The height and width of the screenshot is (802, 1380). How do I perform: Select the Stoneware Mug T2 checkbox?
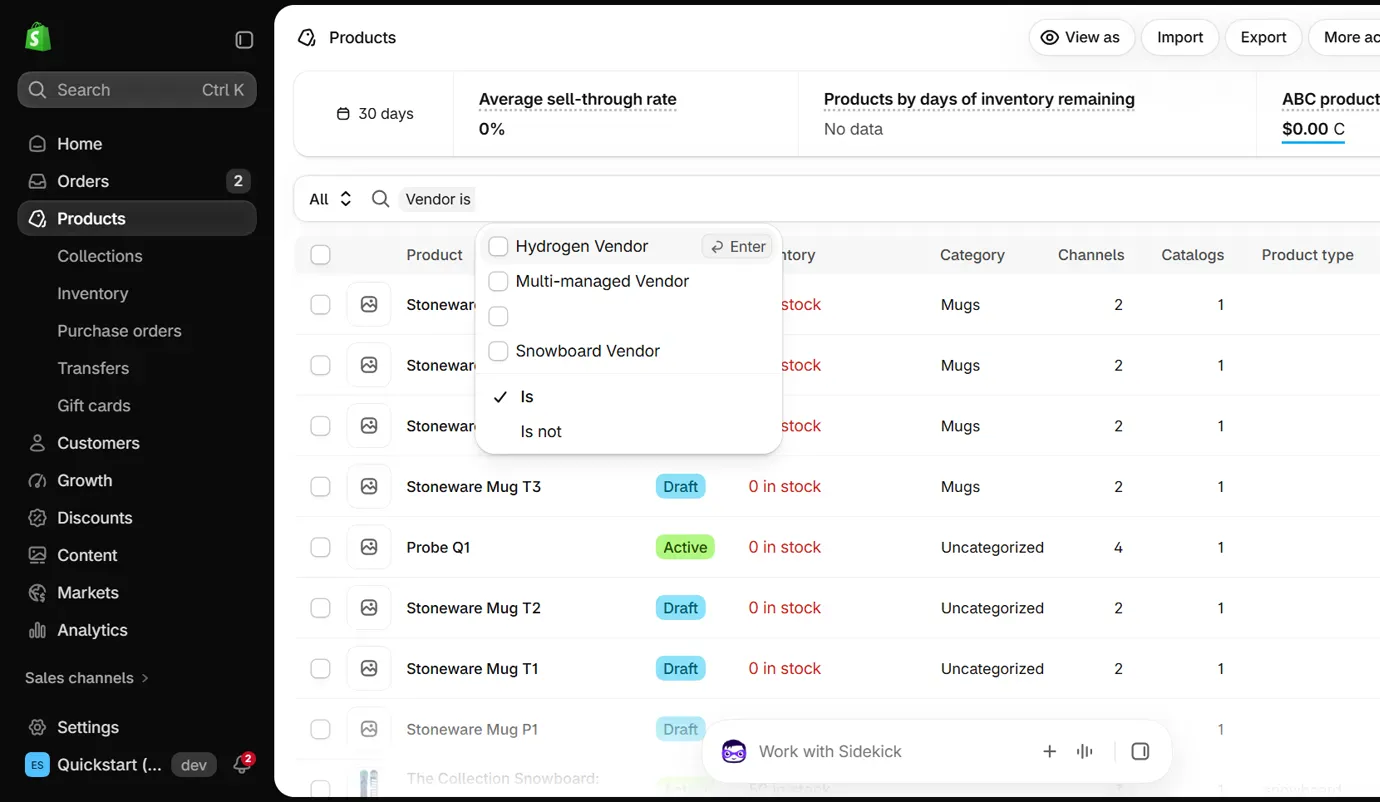[320, 608]
